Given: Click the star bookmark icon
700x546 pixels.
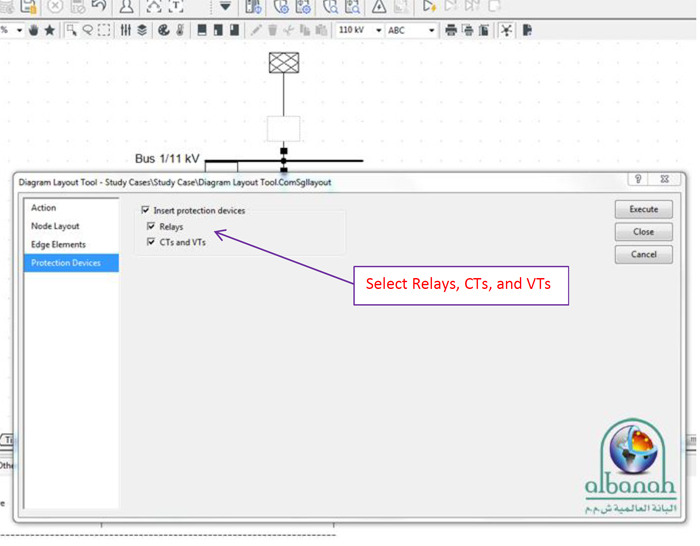Looking at the screenshot, I should pos(50,30).
